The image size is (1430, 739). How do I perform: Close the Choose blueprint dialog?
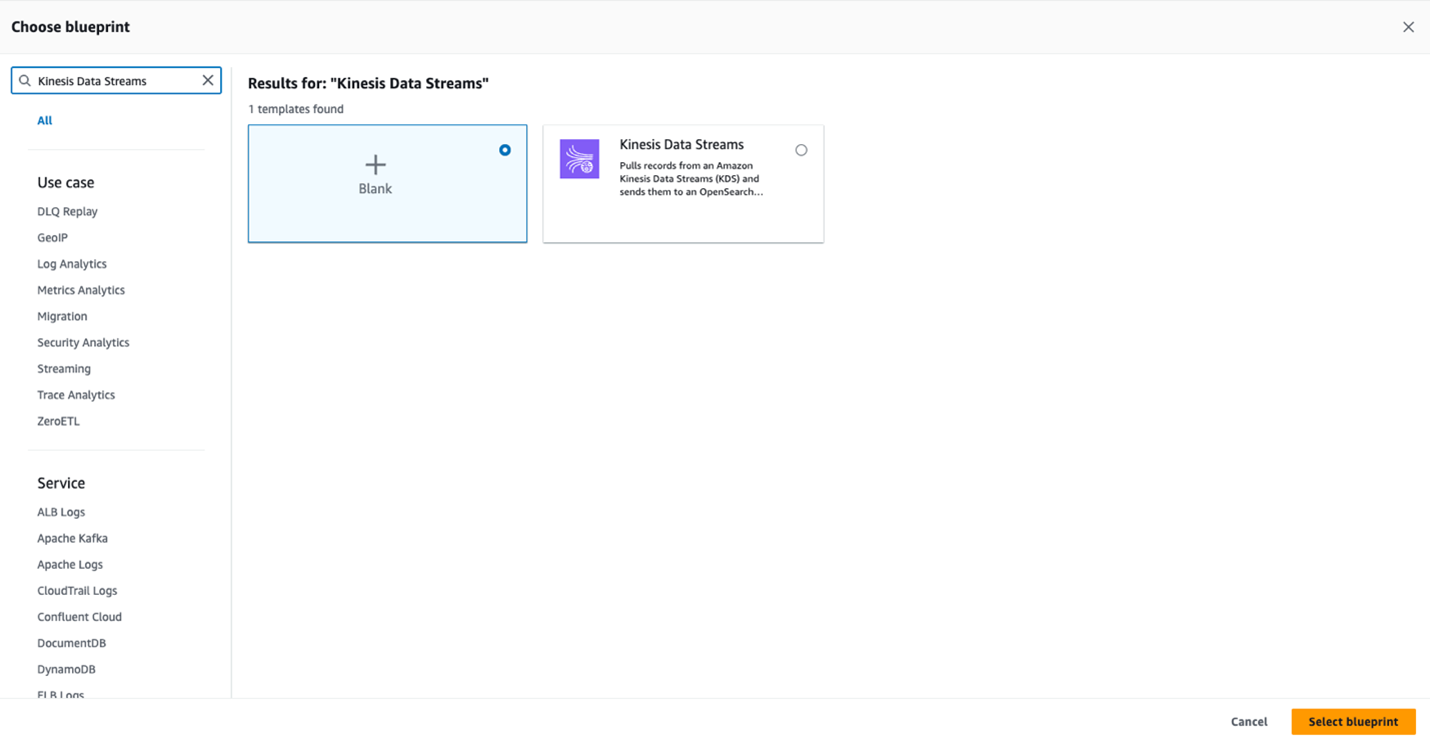1408,27
